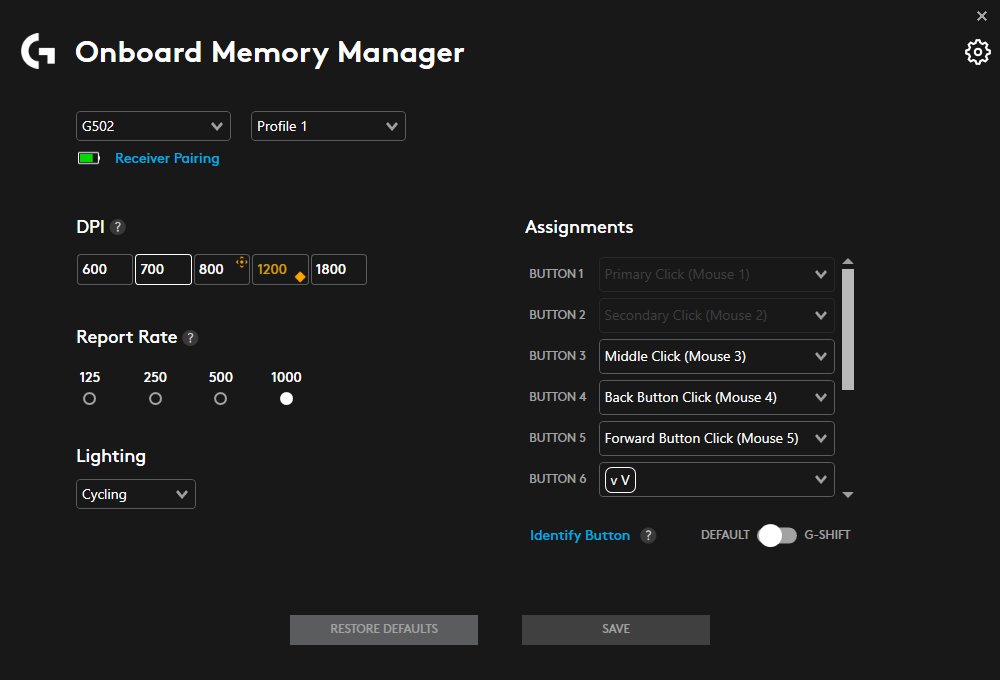
Task: Click the Receiver Pairing link
Action: pyautogui.click(x=167, y=158)
